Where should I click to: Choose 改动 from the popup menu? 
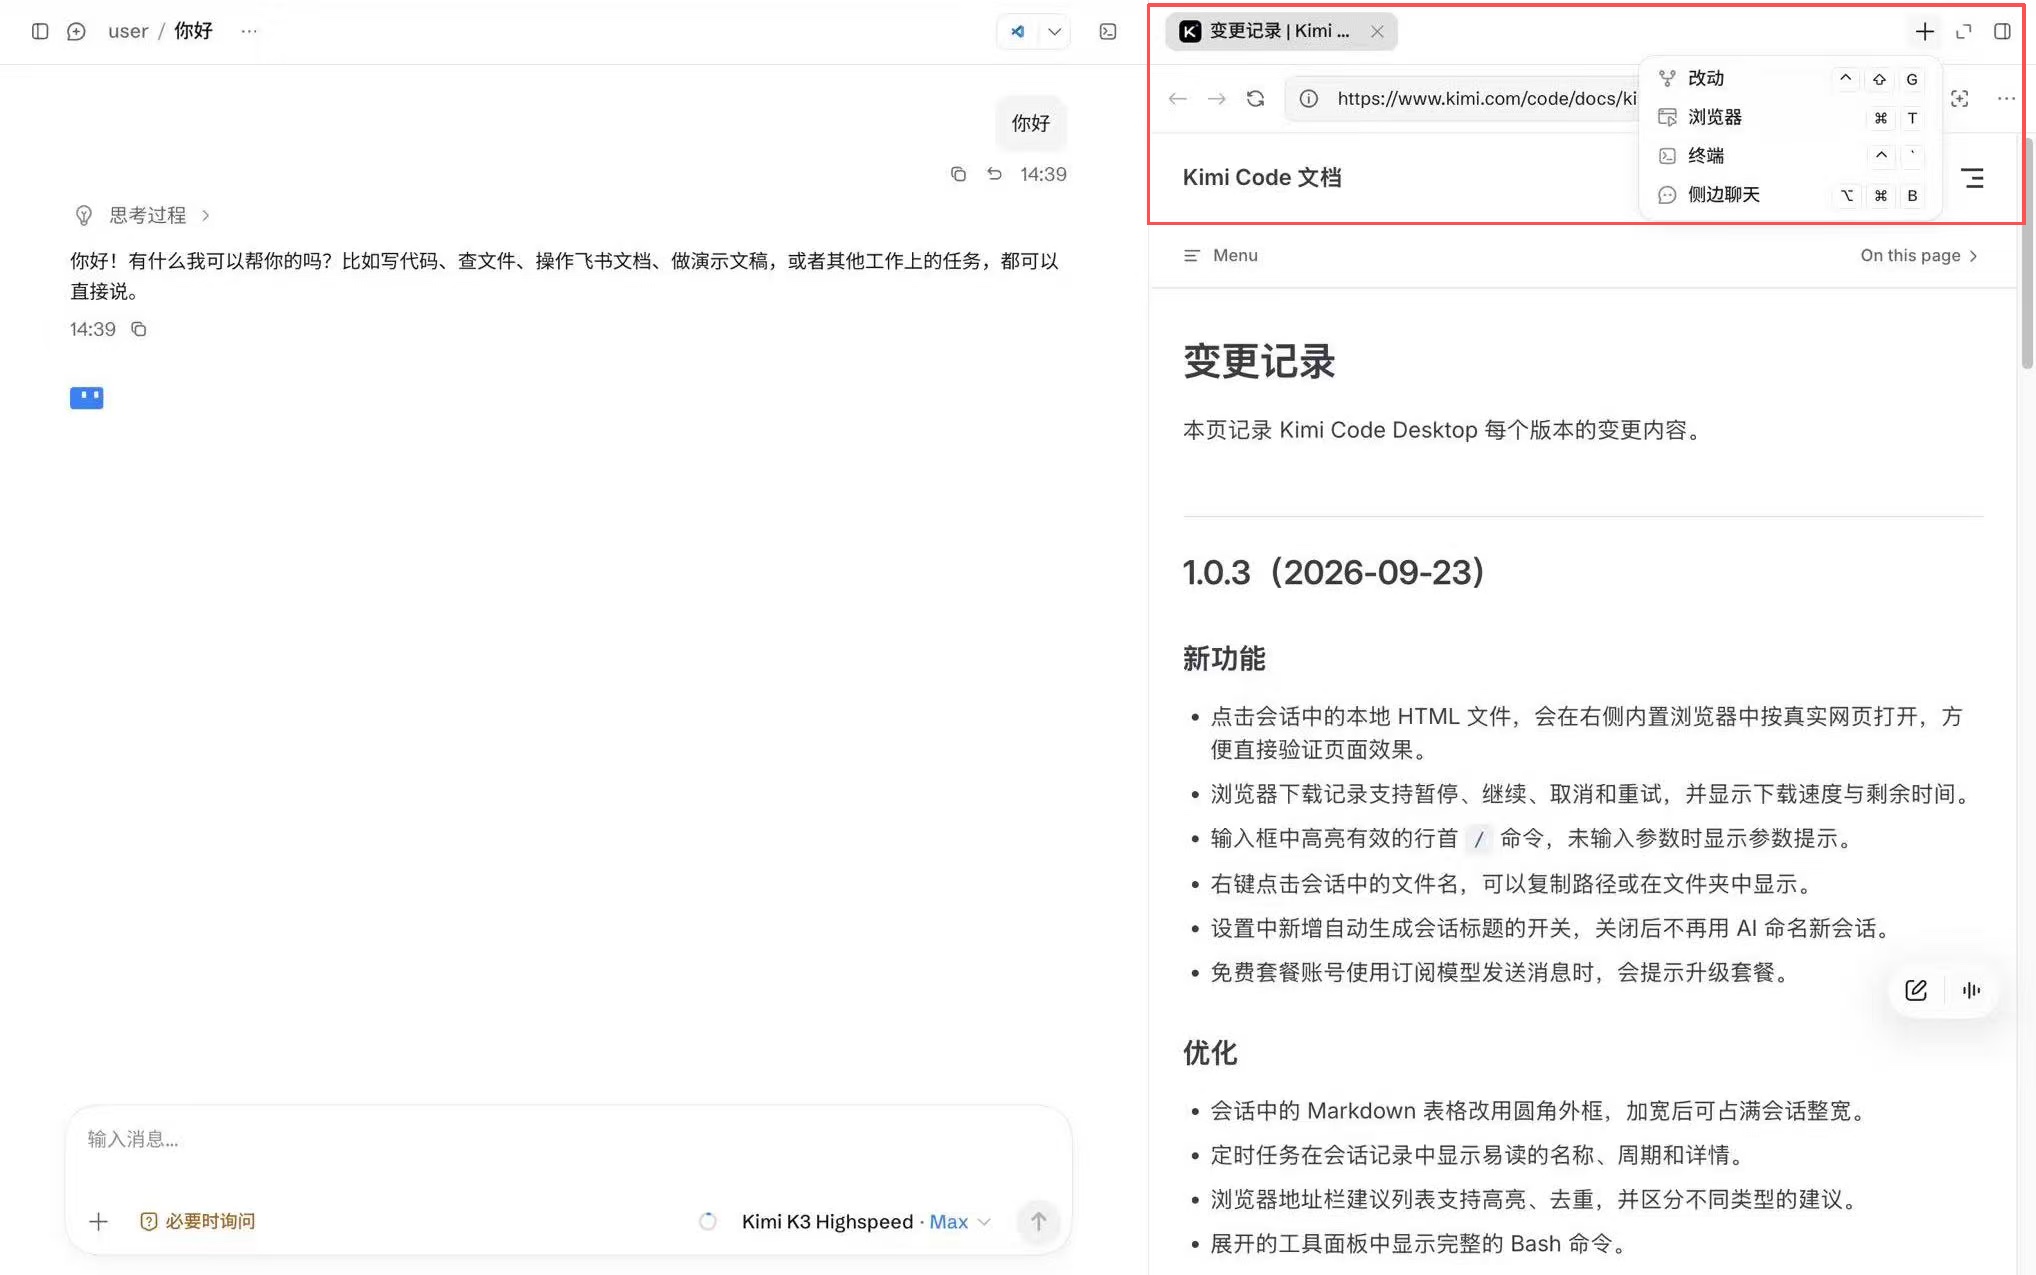click(1790, 78)
